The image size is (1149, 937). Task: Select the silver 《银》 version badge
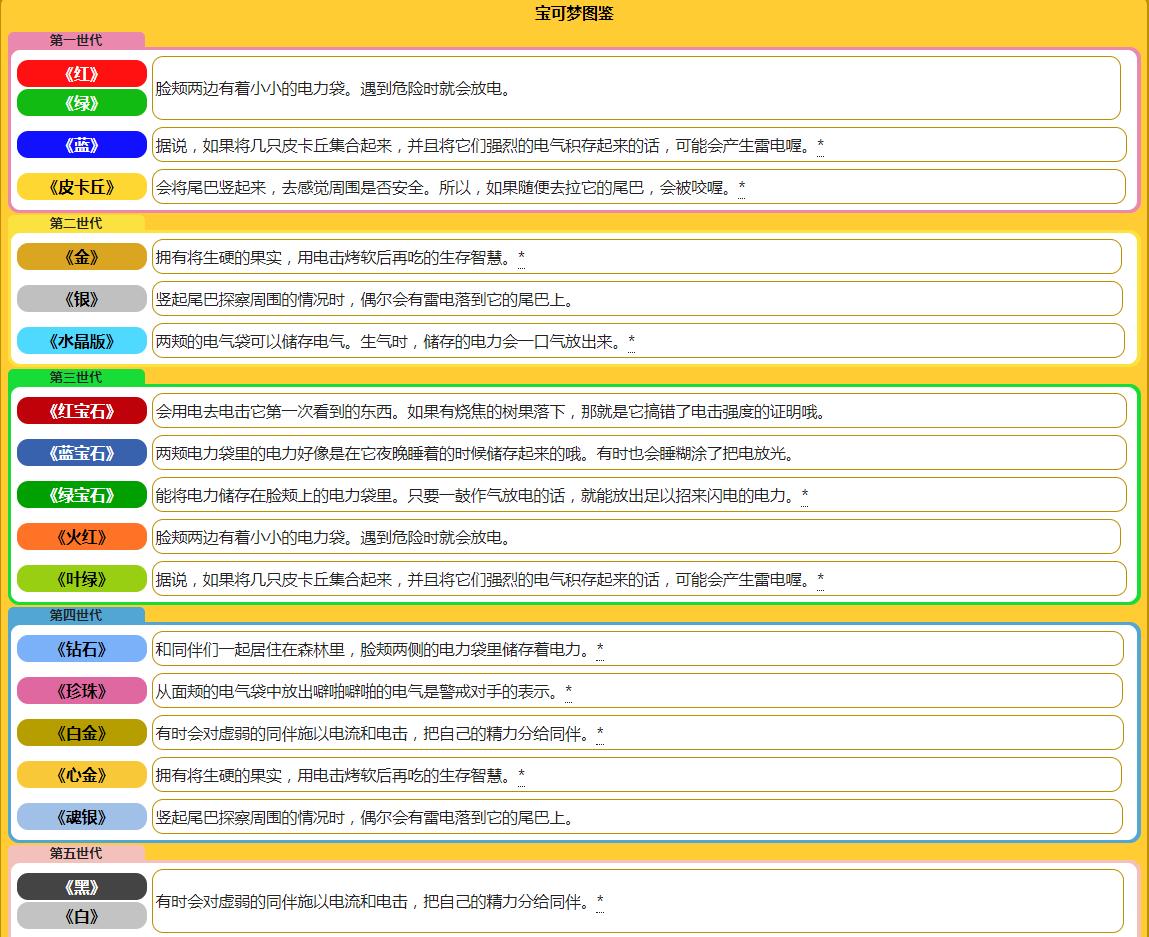click(81, 298)
